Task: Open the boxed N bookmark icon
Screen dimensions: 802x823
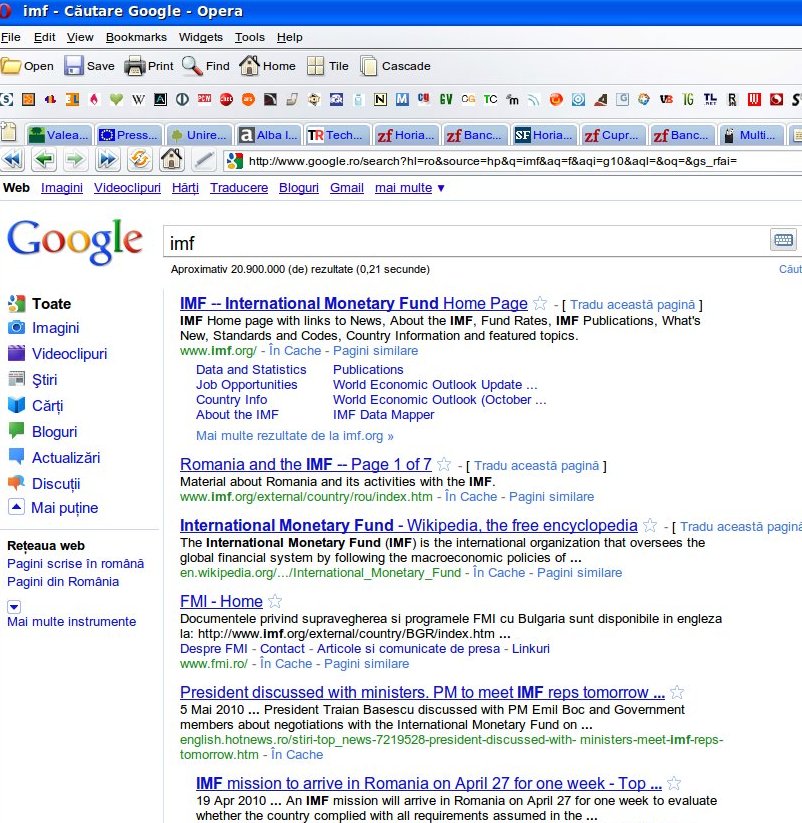Action: click(381, 99)
